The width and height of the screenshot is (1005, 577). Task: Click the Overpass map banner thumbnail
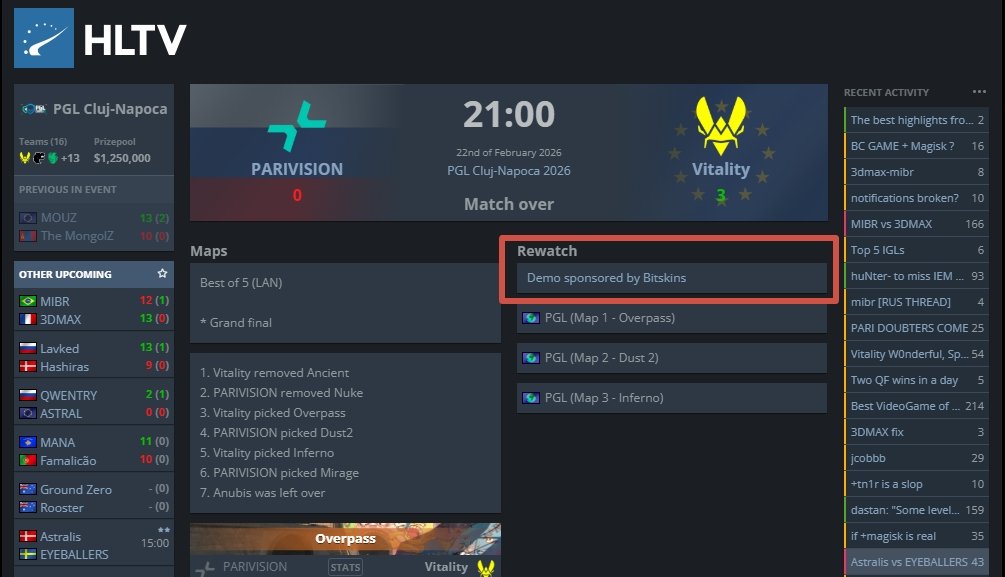[x=345, y=539]
